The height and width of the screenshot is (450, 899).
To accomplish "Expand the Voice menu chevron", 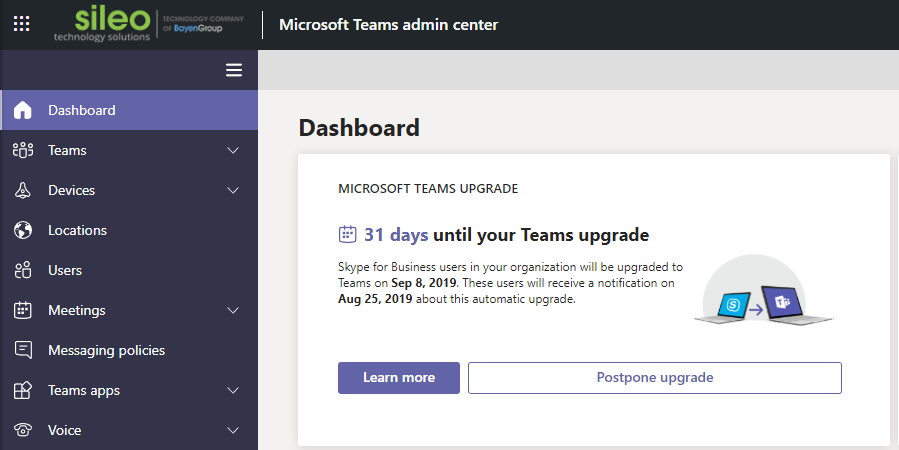I will (x=233, y=430).
